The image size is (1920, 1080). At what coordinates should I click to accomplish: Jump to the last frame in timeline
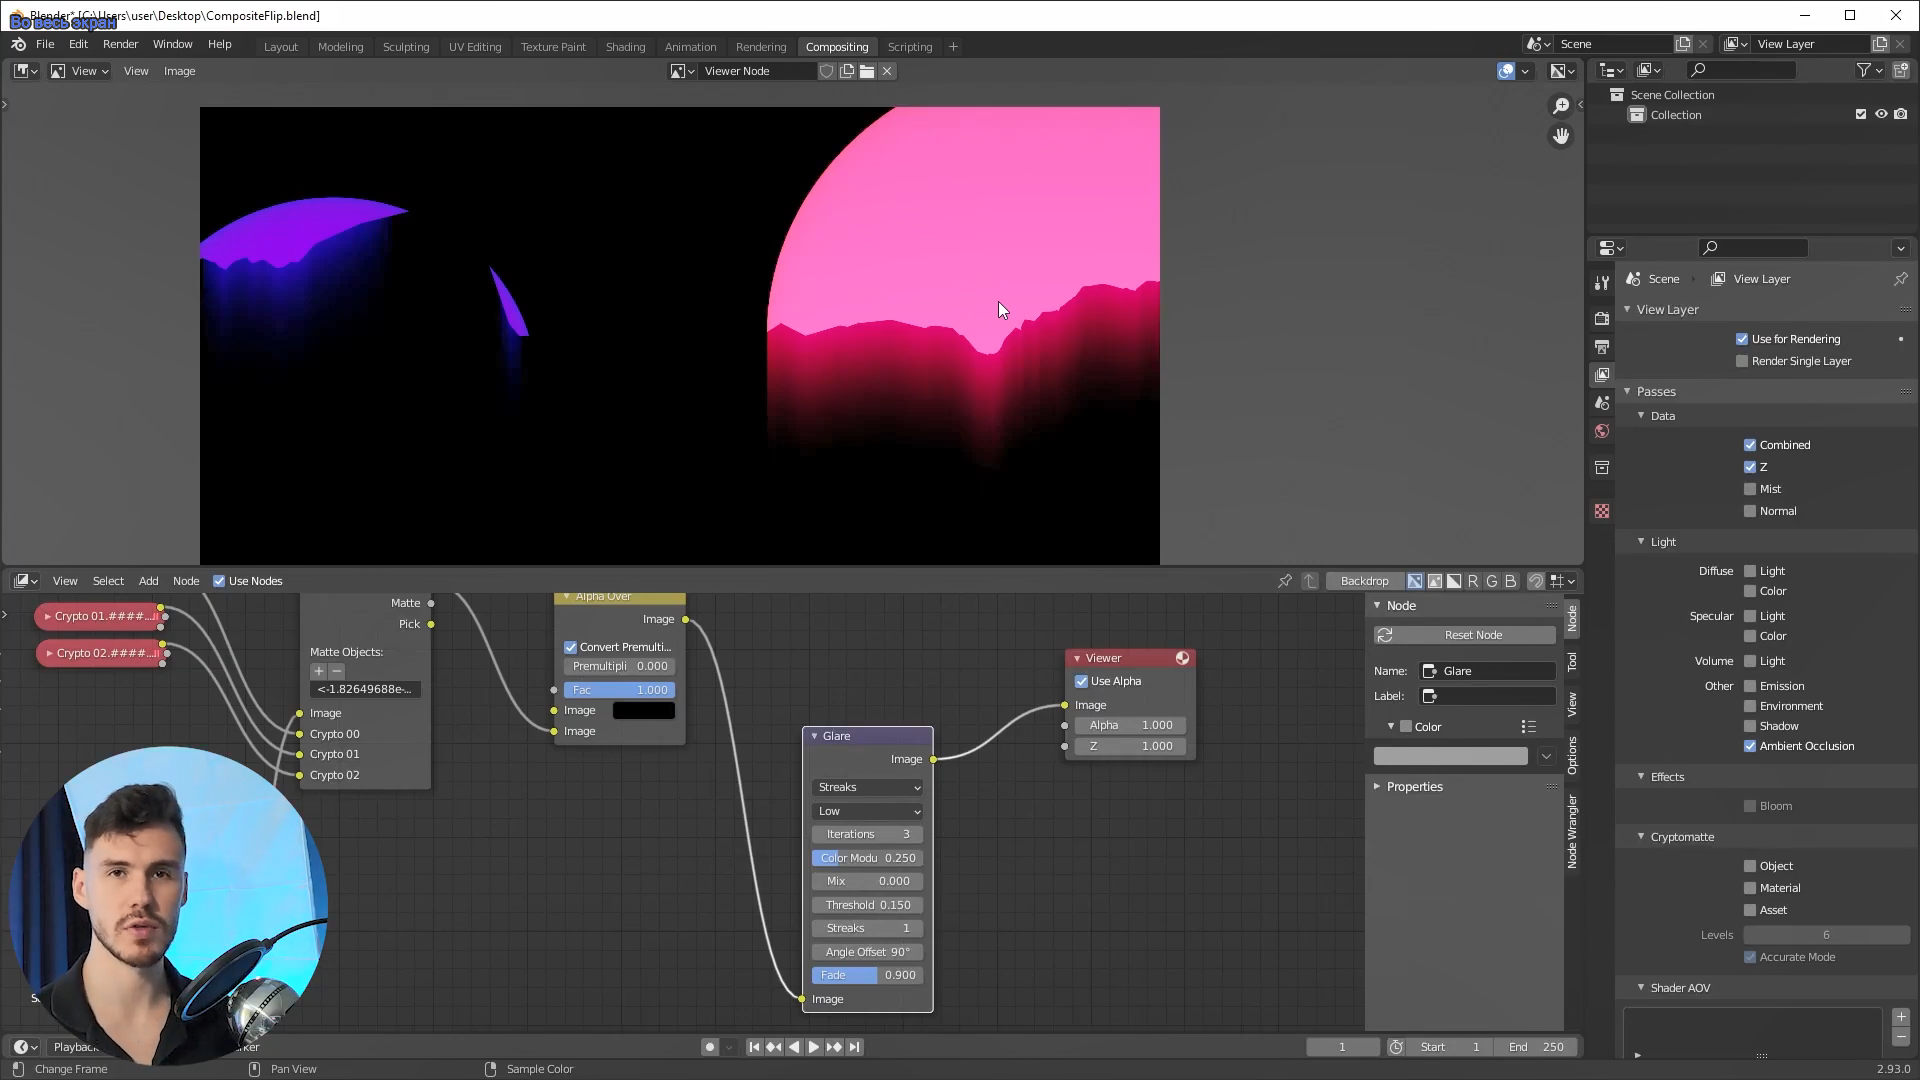[x=855, y=1047]
